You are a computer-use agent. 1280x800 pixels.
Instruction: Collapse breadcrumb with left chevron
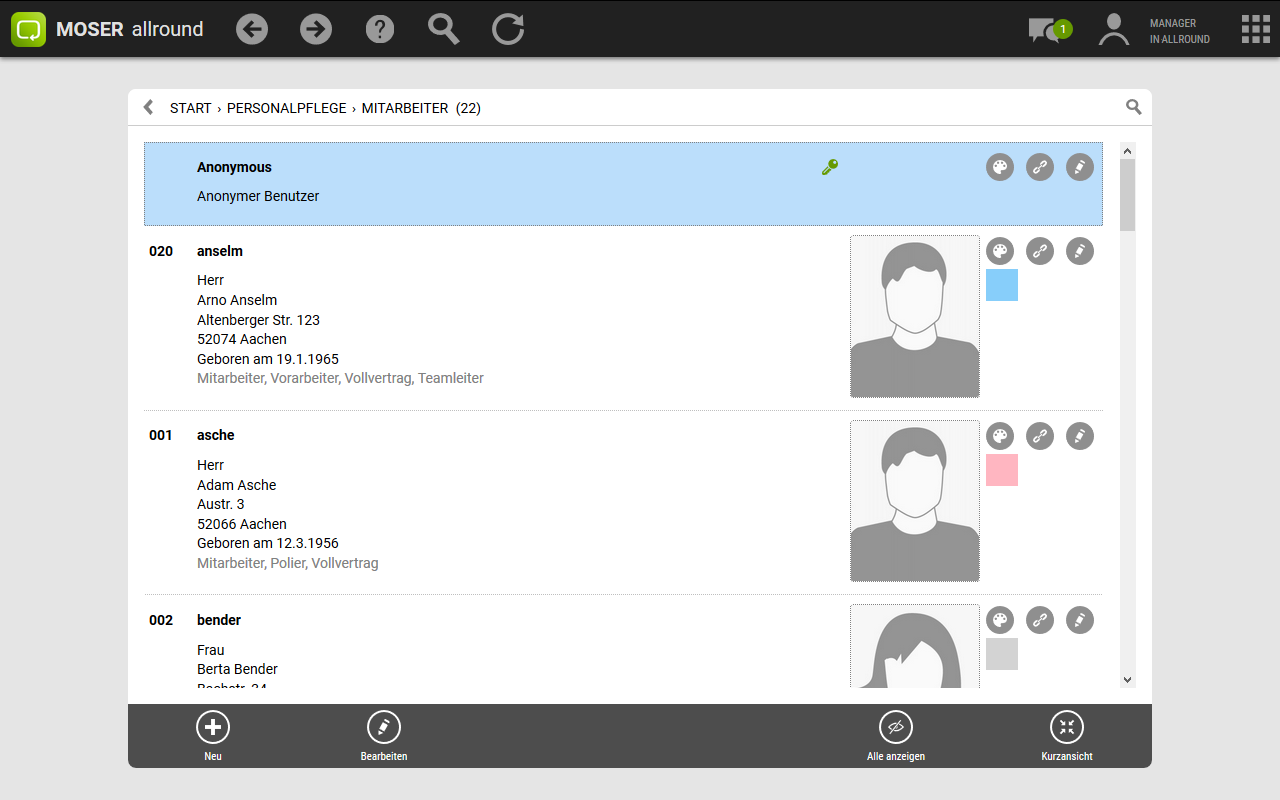point(149,107)
